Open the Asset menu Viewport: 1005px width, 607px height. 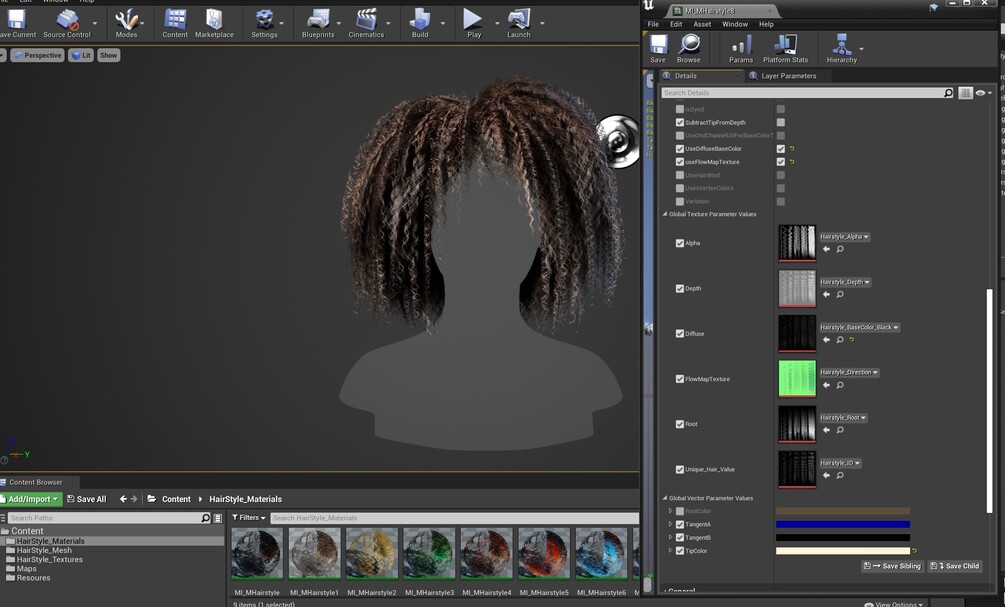pos(702,24)
